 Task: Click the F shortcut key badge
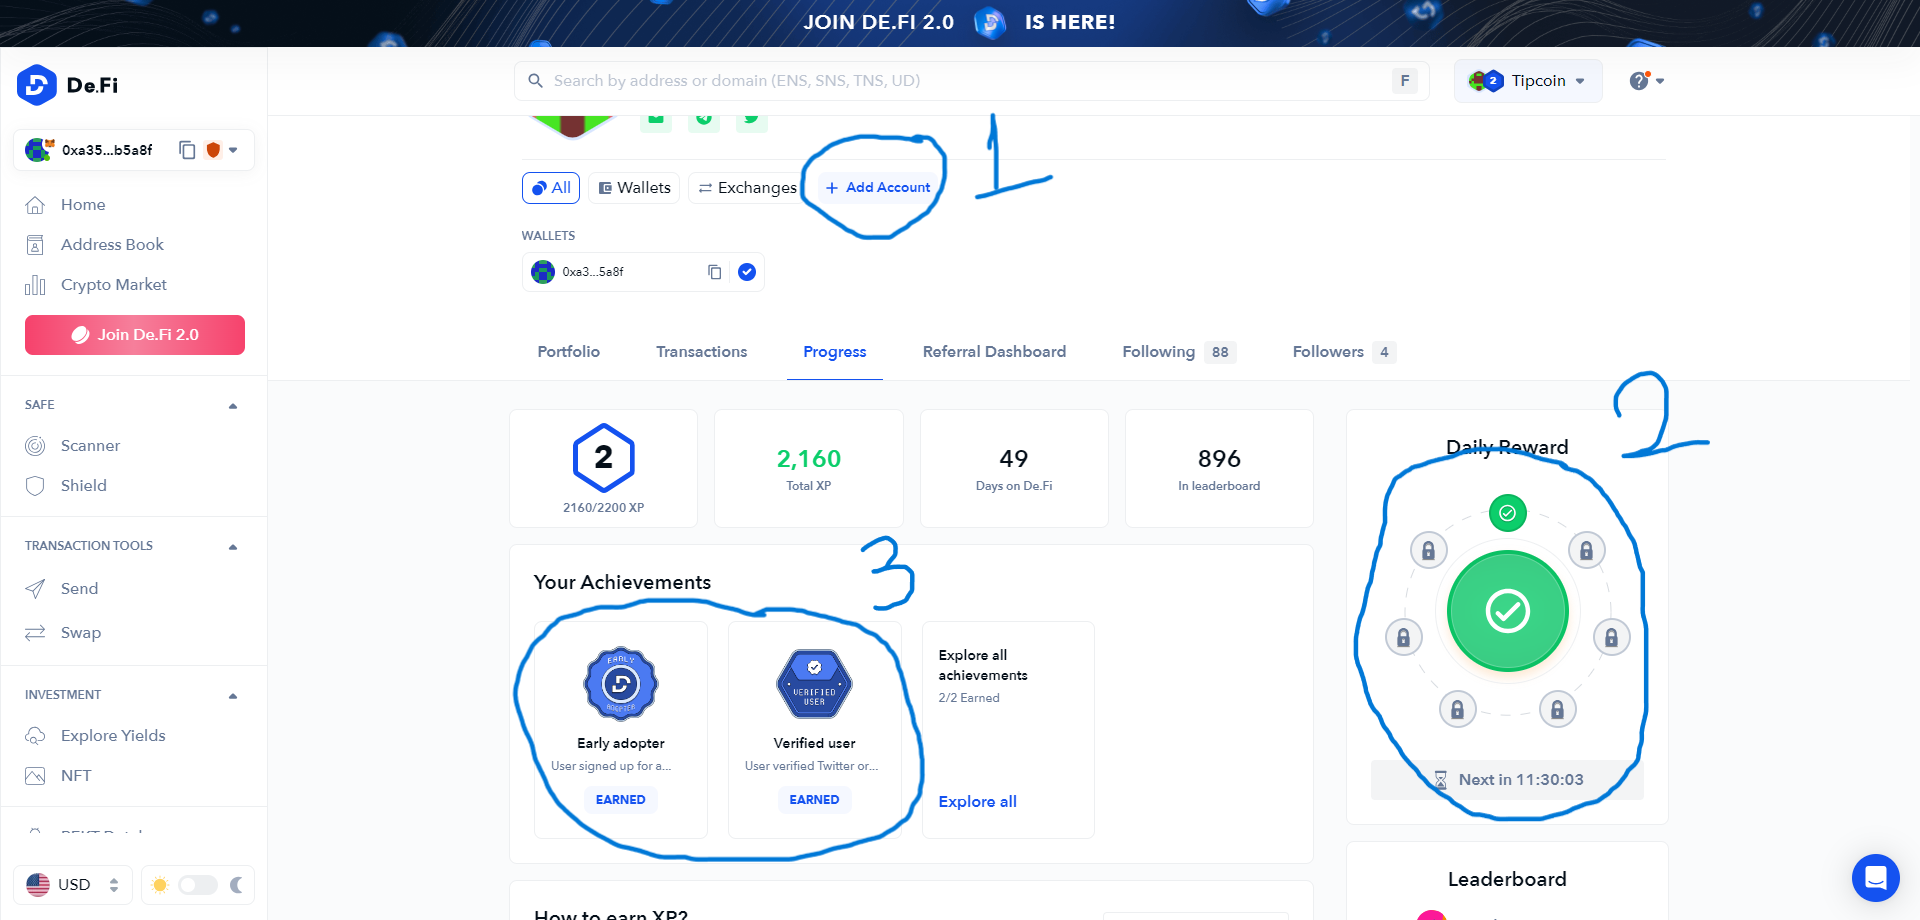point(1405,81)
